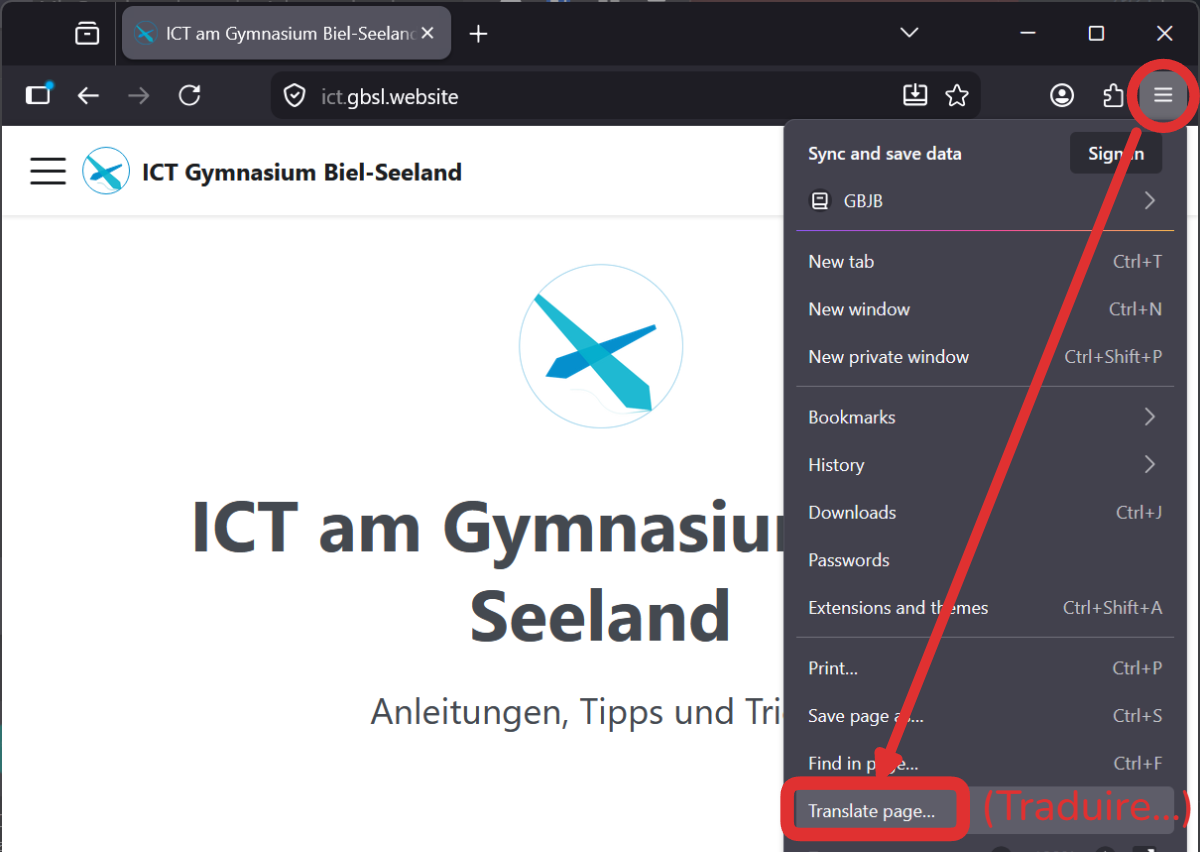This screenshot has height=852, width=1200.
Task: Open a new tab with plus icon
Action: pyautogui.click(x=479, y=34)
